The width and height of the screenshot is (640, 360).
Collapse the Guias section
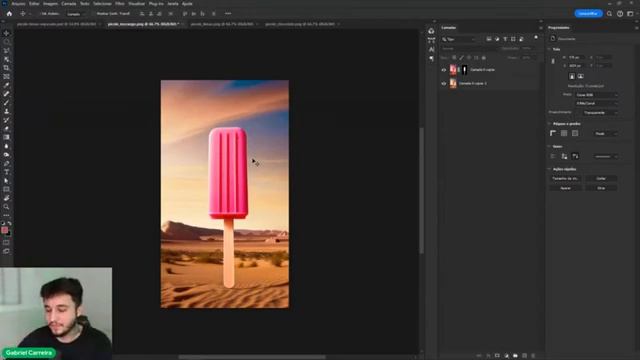pyautogui.click(x=549, y=146)
